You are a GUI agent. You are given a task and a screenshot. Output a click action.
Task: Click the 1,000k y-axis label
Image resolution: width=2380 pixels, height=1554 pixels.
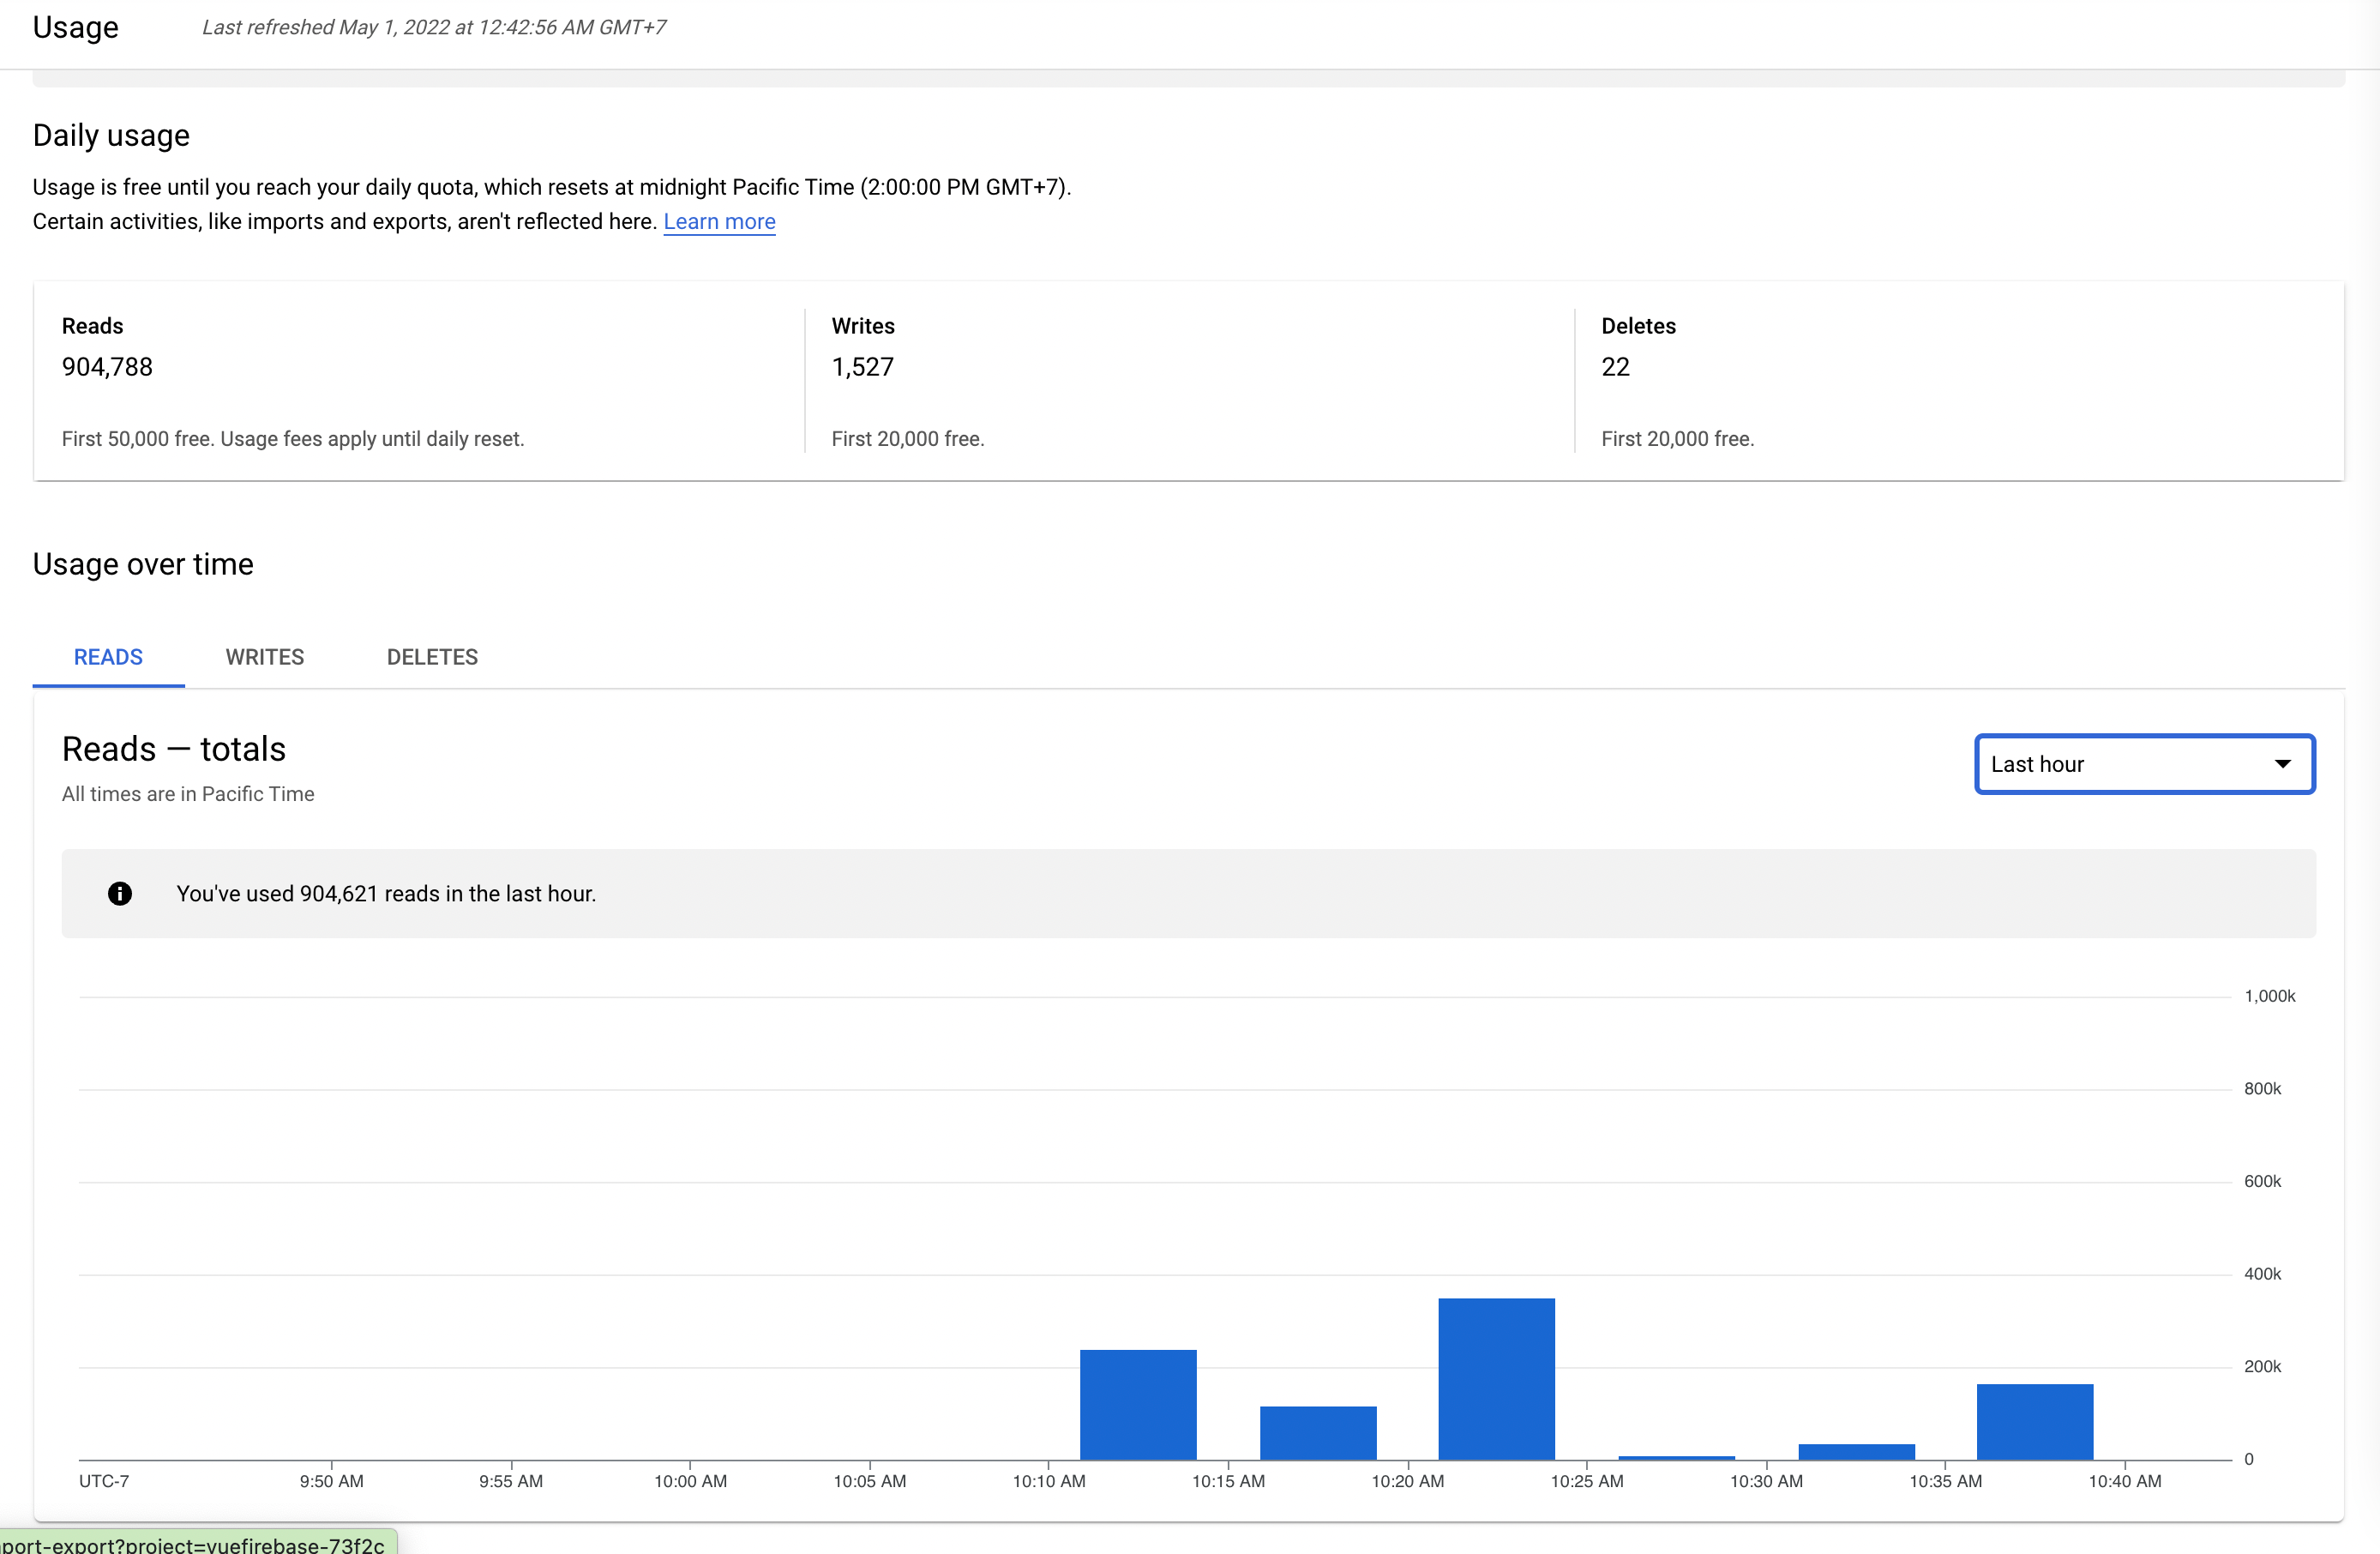(x=2269, y=996)
